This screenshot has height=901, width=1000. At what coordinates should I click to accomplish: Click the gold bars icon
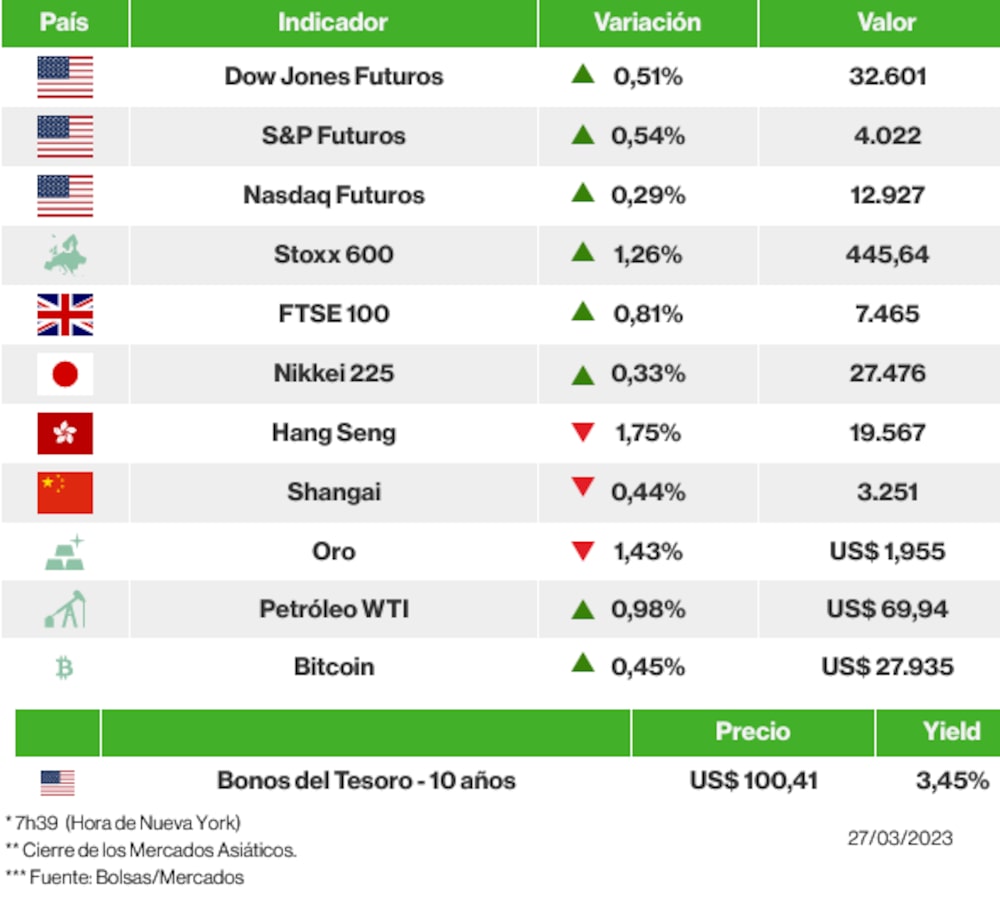point(65,552)
